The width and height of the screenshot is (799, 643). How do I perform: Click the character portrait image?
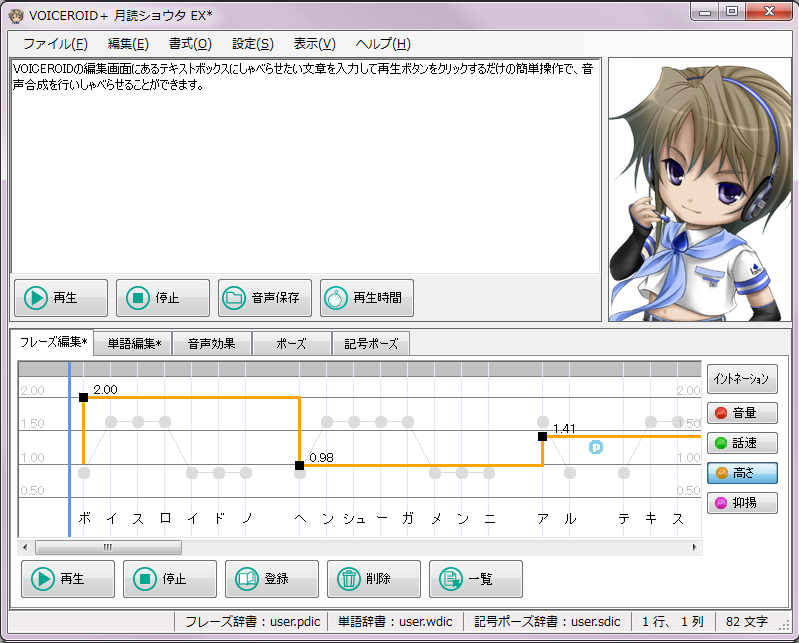pos(700,190)
